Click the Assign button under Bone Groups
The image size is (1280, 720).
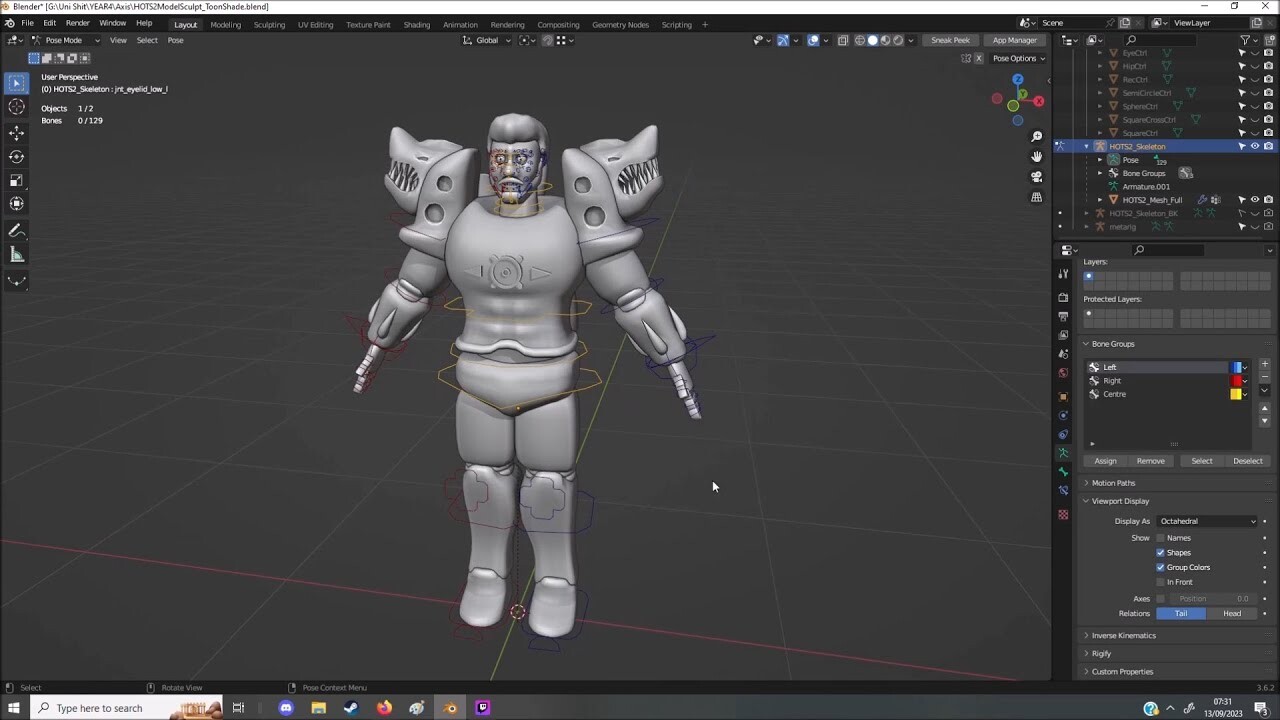1105,461
